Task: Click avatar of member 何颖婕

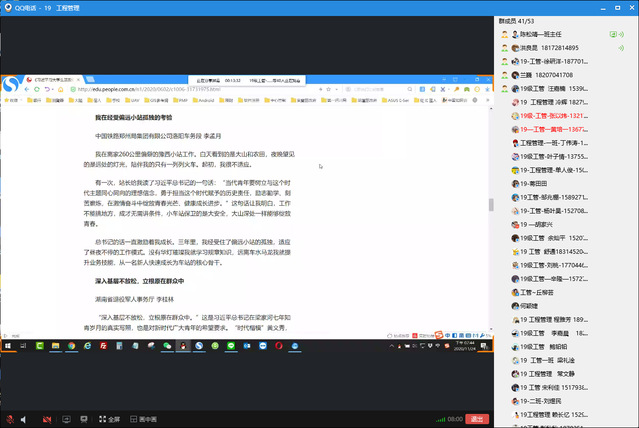Action: [x=505, y=305]
